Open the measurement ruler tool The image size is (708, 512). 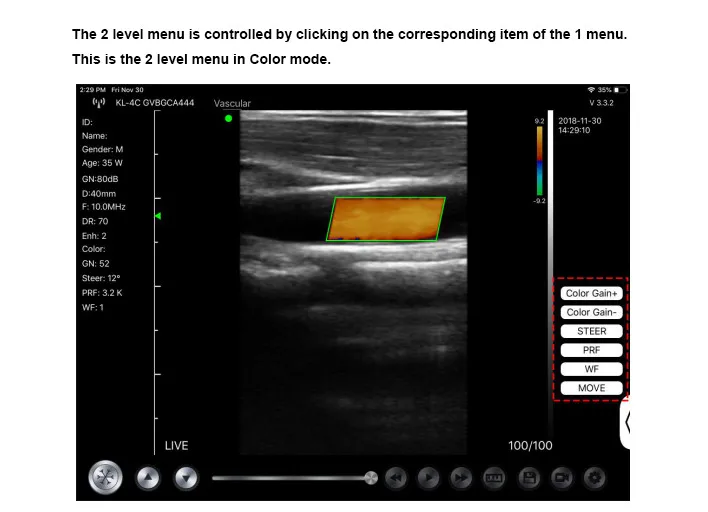(x=494, y=478)
